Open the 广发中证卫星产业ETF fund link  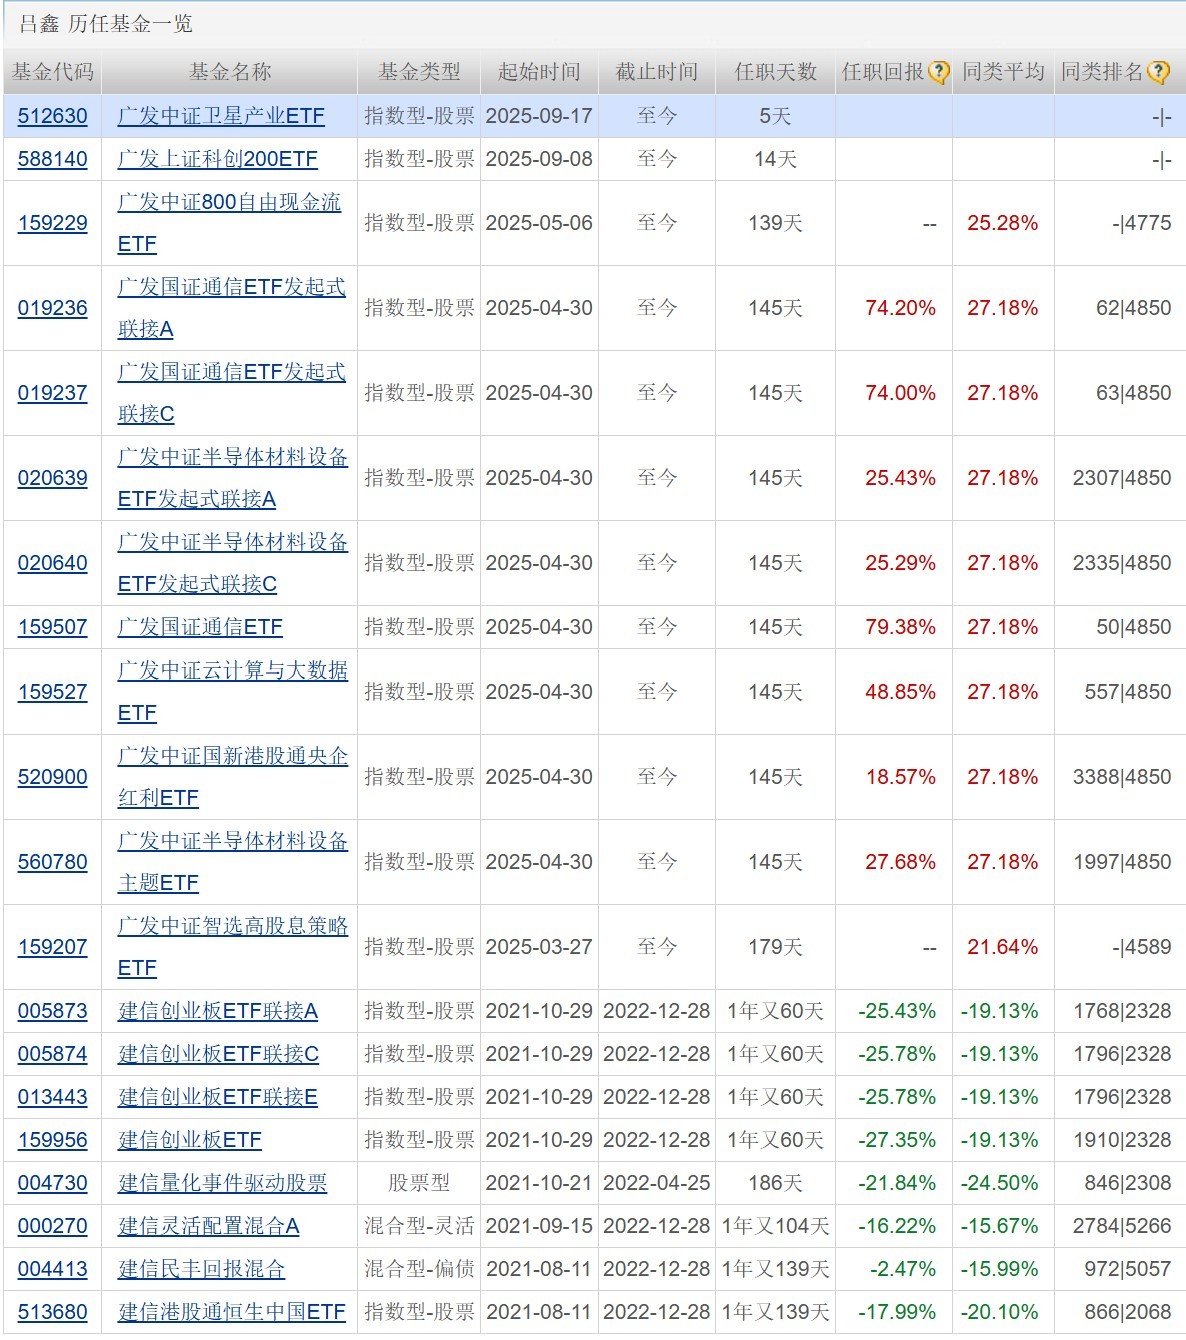click(221, 116)
